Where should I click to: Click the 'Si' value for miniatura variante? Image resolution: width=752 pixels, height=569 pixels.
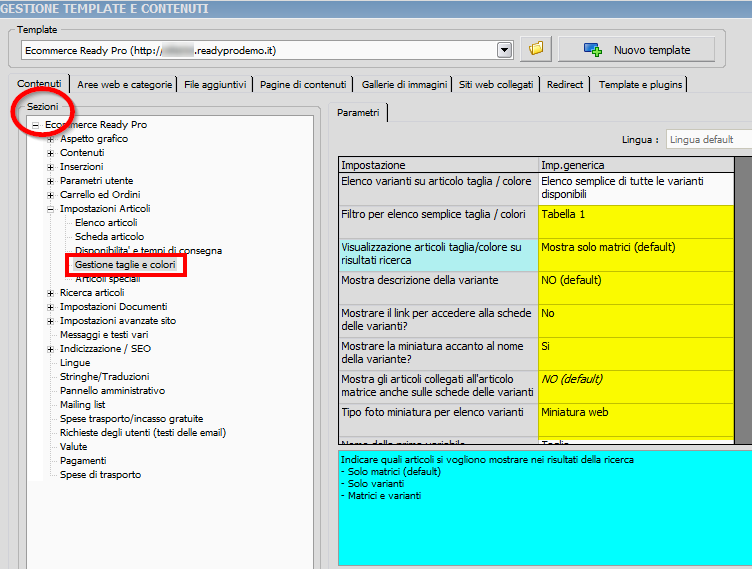point(636,354)
